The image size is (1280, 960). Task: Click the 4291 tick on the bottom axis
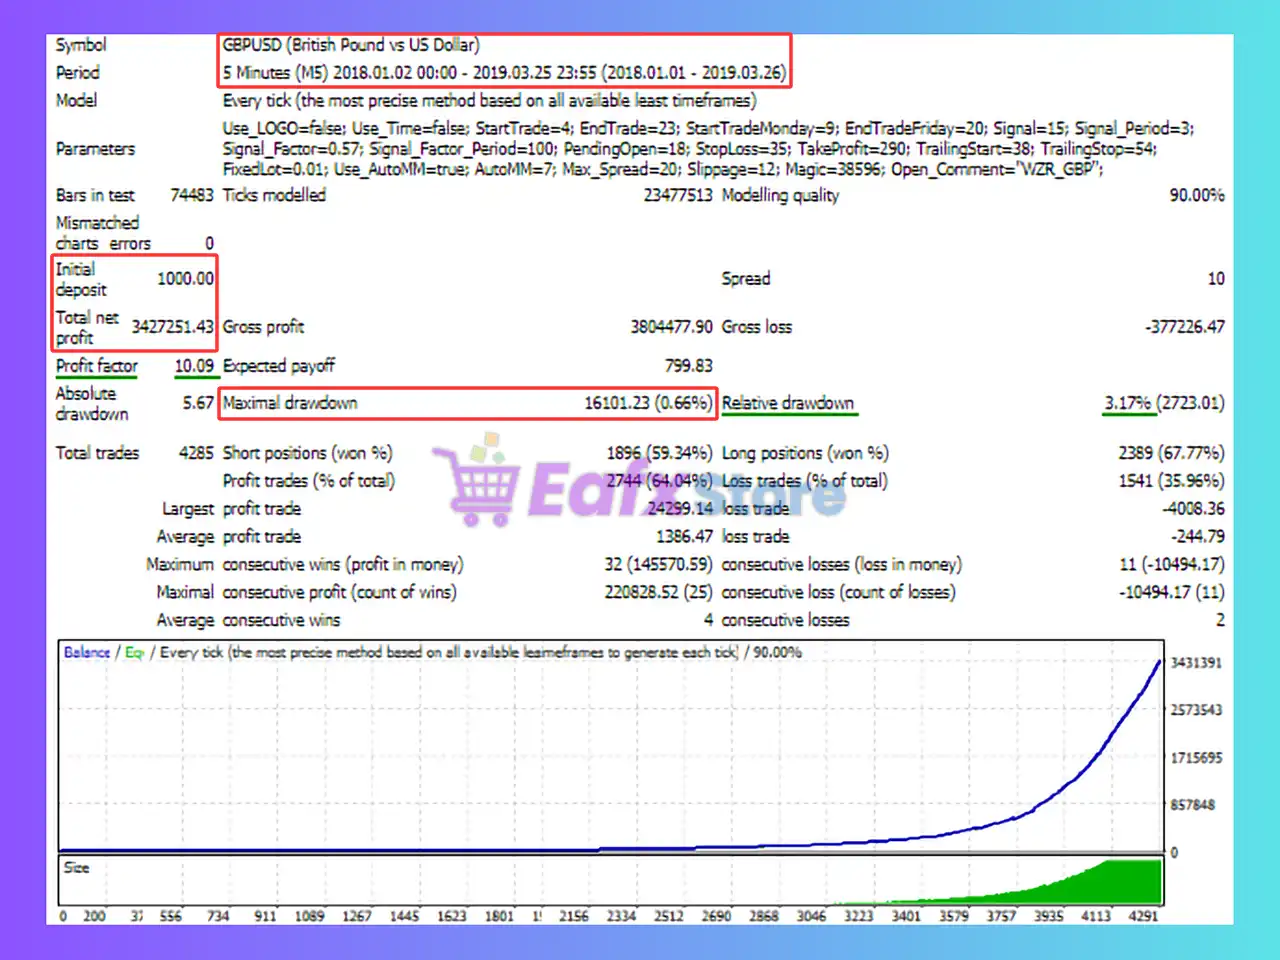(1143, 915)
